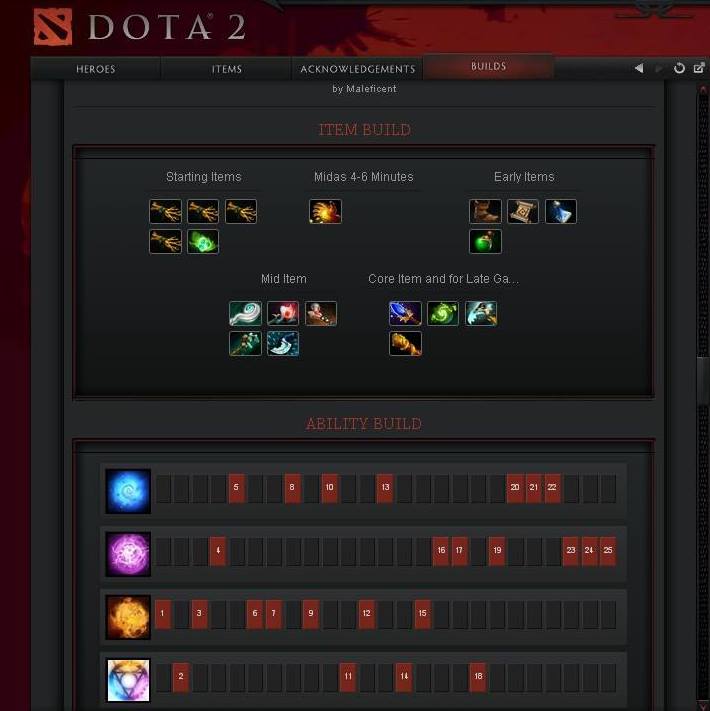The height and width of the screenshot is (711, 710).
Task: Click level 5 marker in Quas row
Action: [x=236, y=487]
